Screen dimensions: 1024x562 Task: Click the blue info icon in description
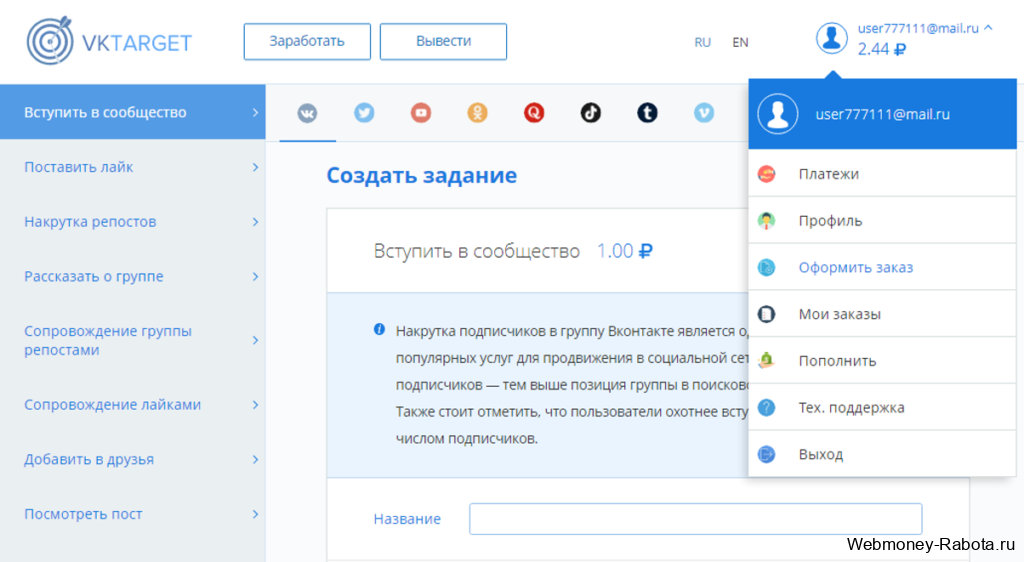[379, 329]
